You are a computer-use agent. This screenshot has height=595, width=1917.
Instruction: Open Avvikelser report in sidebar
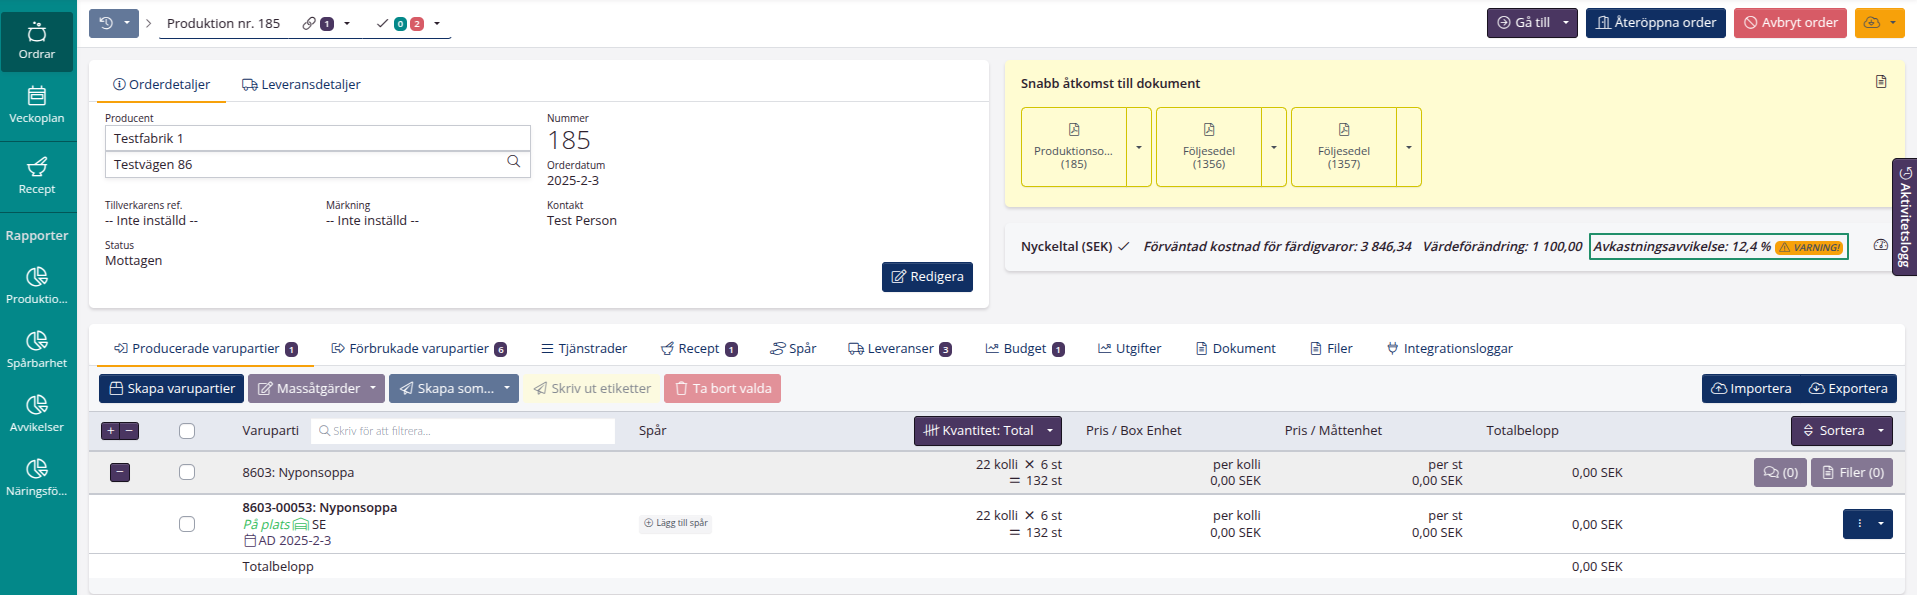37,414
